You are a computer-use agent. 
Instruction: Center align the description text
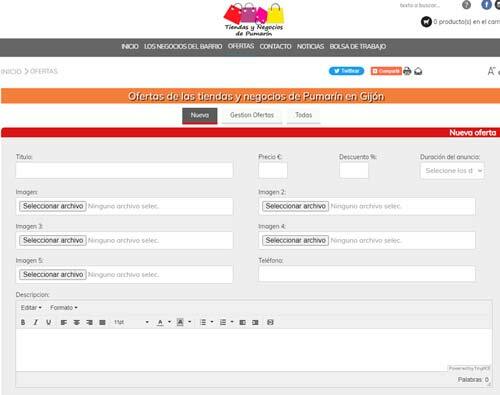tap(77, 322)
